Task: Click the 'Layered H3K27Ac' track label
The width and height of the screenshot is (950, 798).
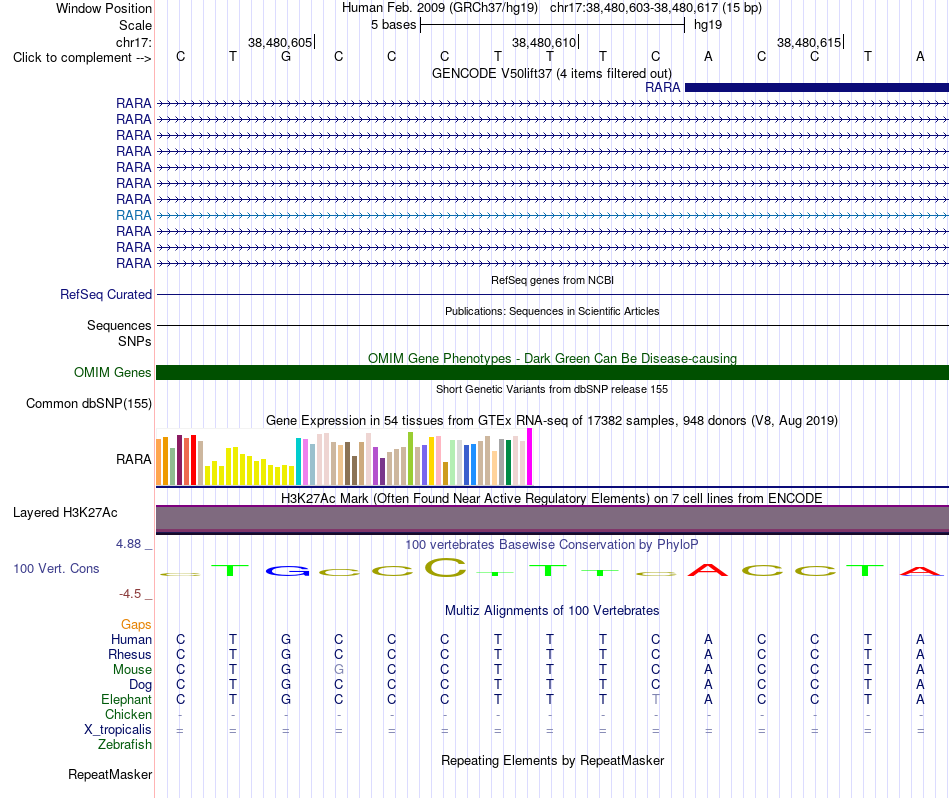Action: point(65,513)
